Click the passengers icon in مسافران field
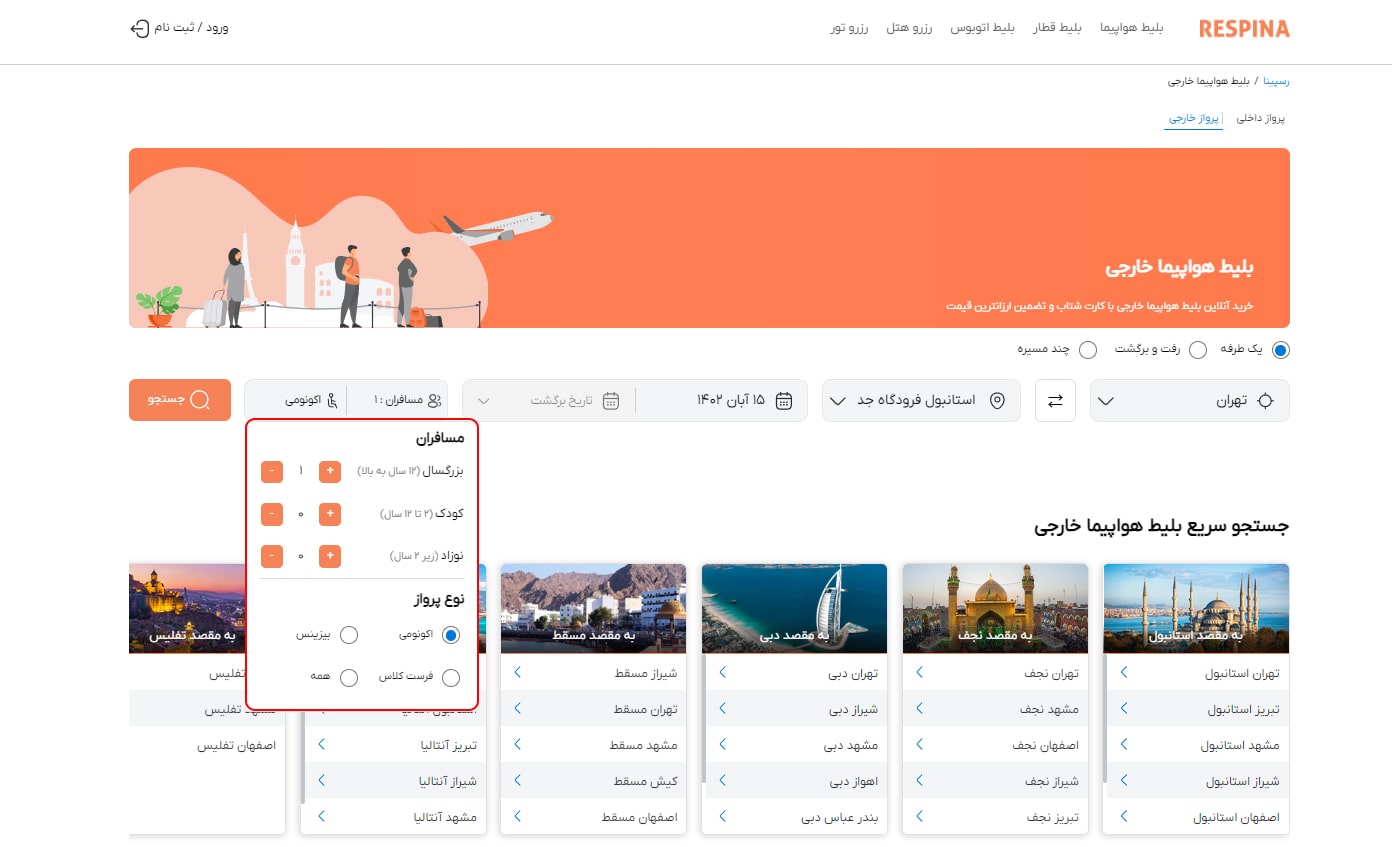1392x847 pixels. [432, 399]
